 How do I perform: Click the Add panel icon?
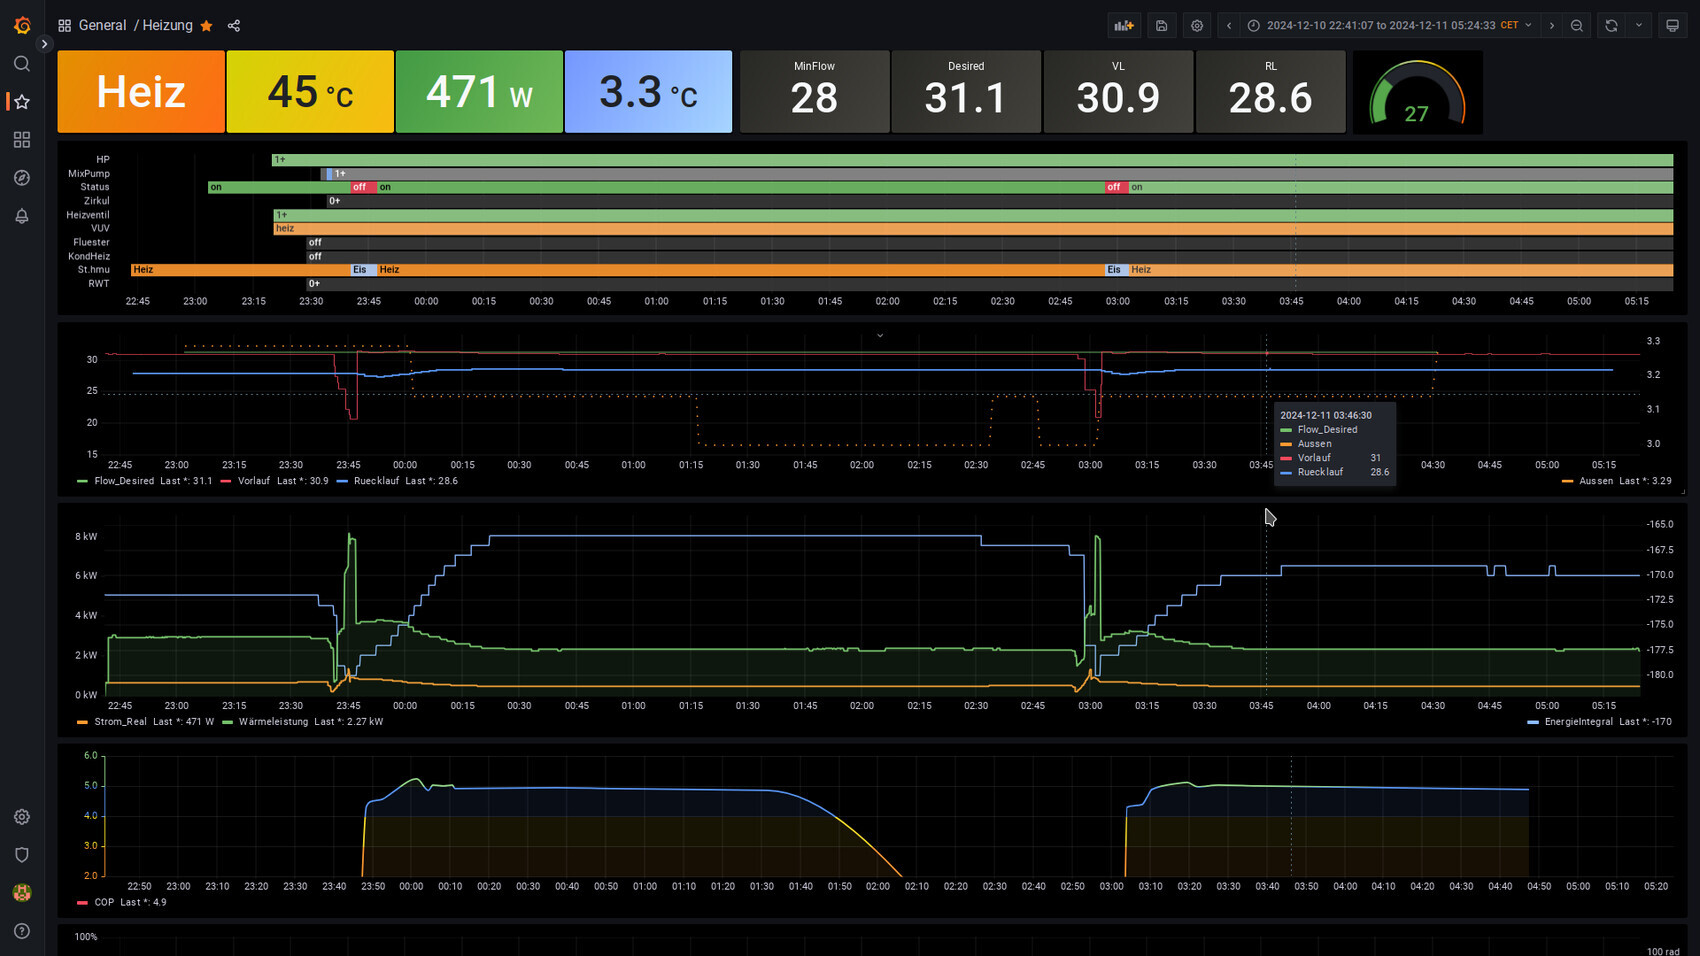pyautogui.click(x=1124, y=26)
